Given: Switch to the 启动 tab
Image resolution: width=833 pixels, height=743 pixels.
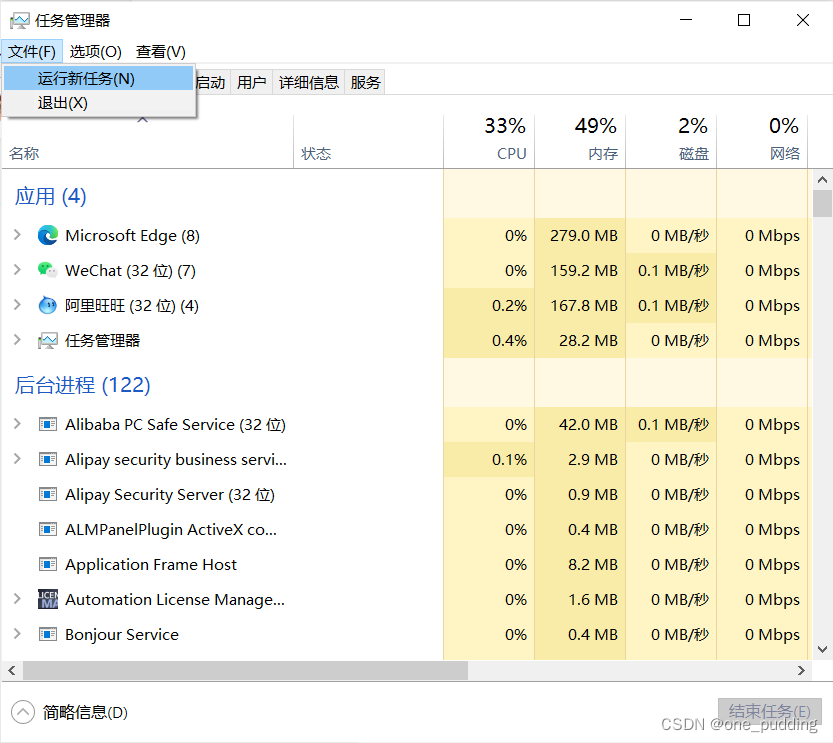Looking at the screenshot, I should pyautogui.click(x=211, y=83).
